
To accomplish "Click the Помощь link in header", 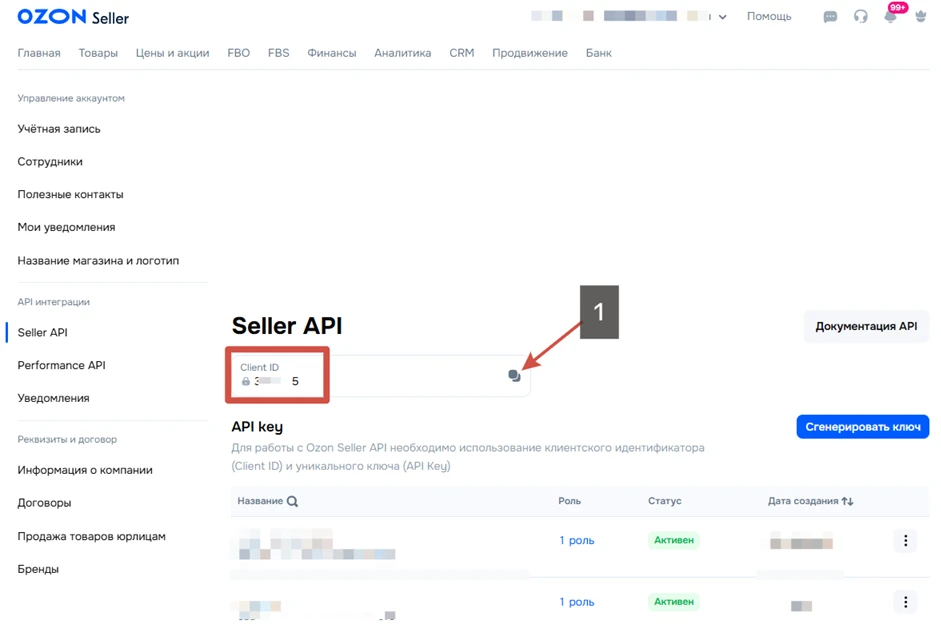I will click(768, 17).
